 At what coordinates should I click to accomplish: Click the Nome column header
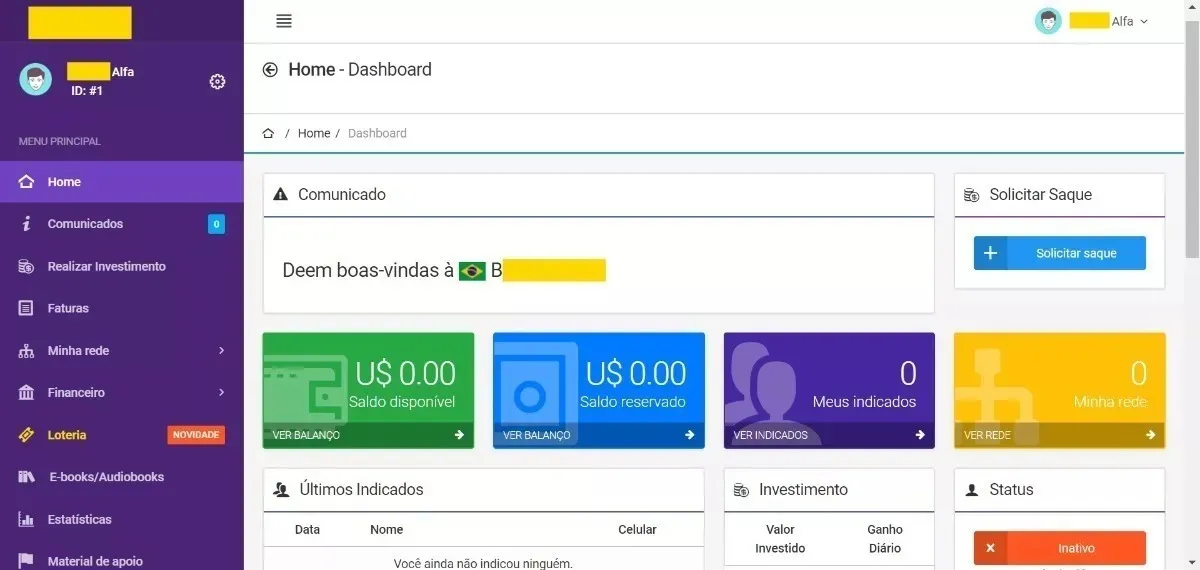click(386, 530)
